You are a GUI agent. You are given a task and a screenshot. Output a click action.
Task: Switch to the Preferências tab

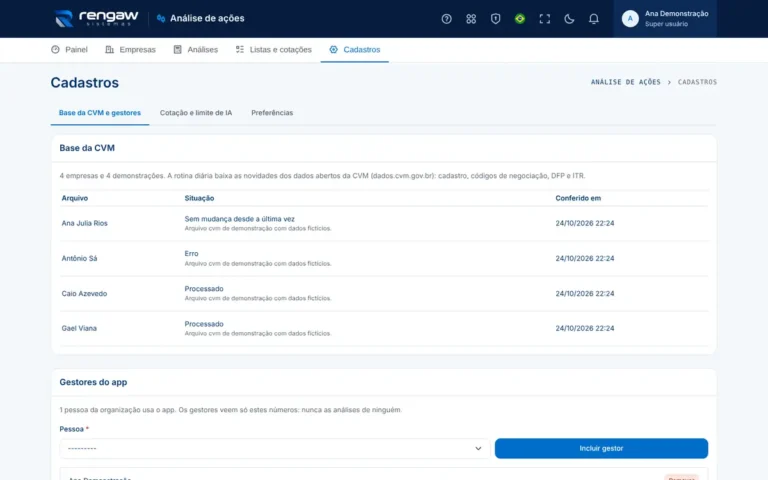(x=272, y=113)
